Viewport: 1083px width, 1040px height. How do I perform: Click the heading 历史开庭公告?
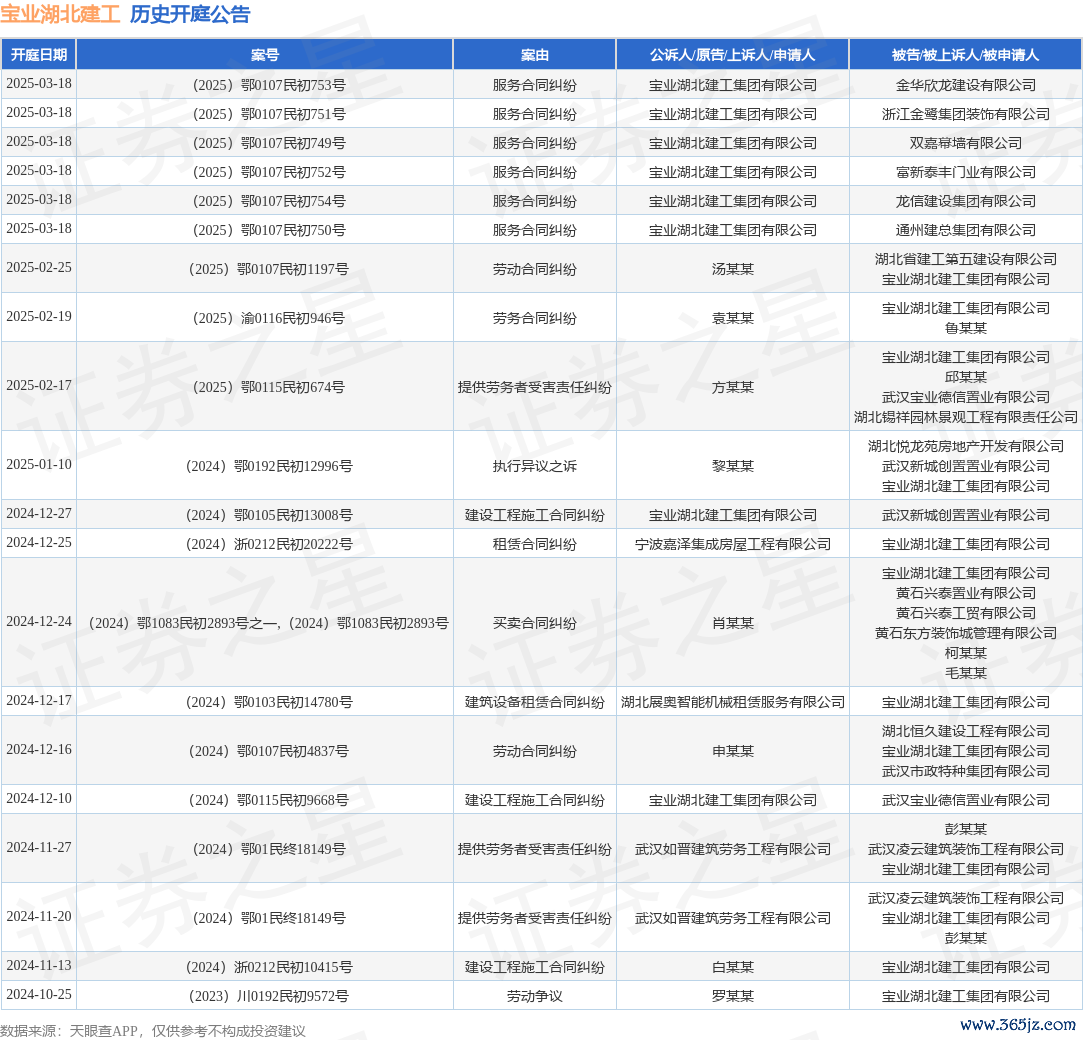pyautogui.click(x=190, y=14)
